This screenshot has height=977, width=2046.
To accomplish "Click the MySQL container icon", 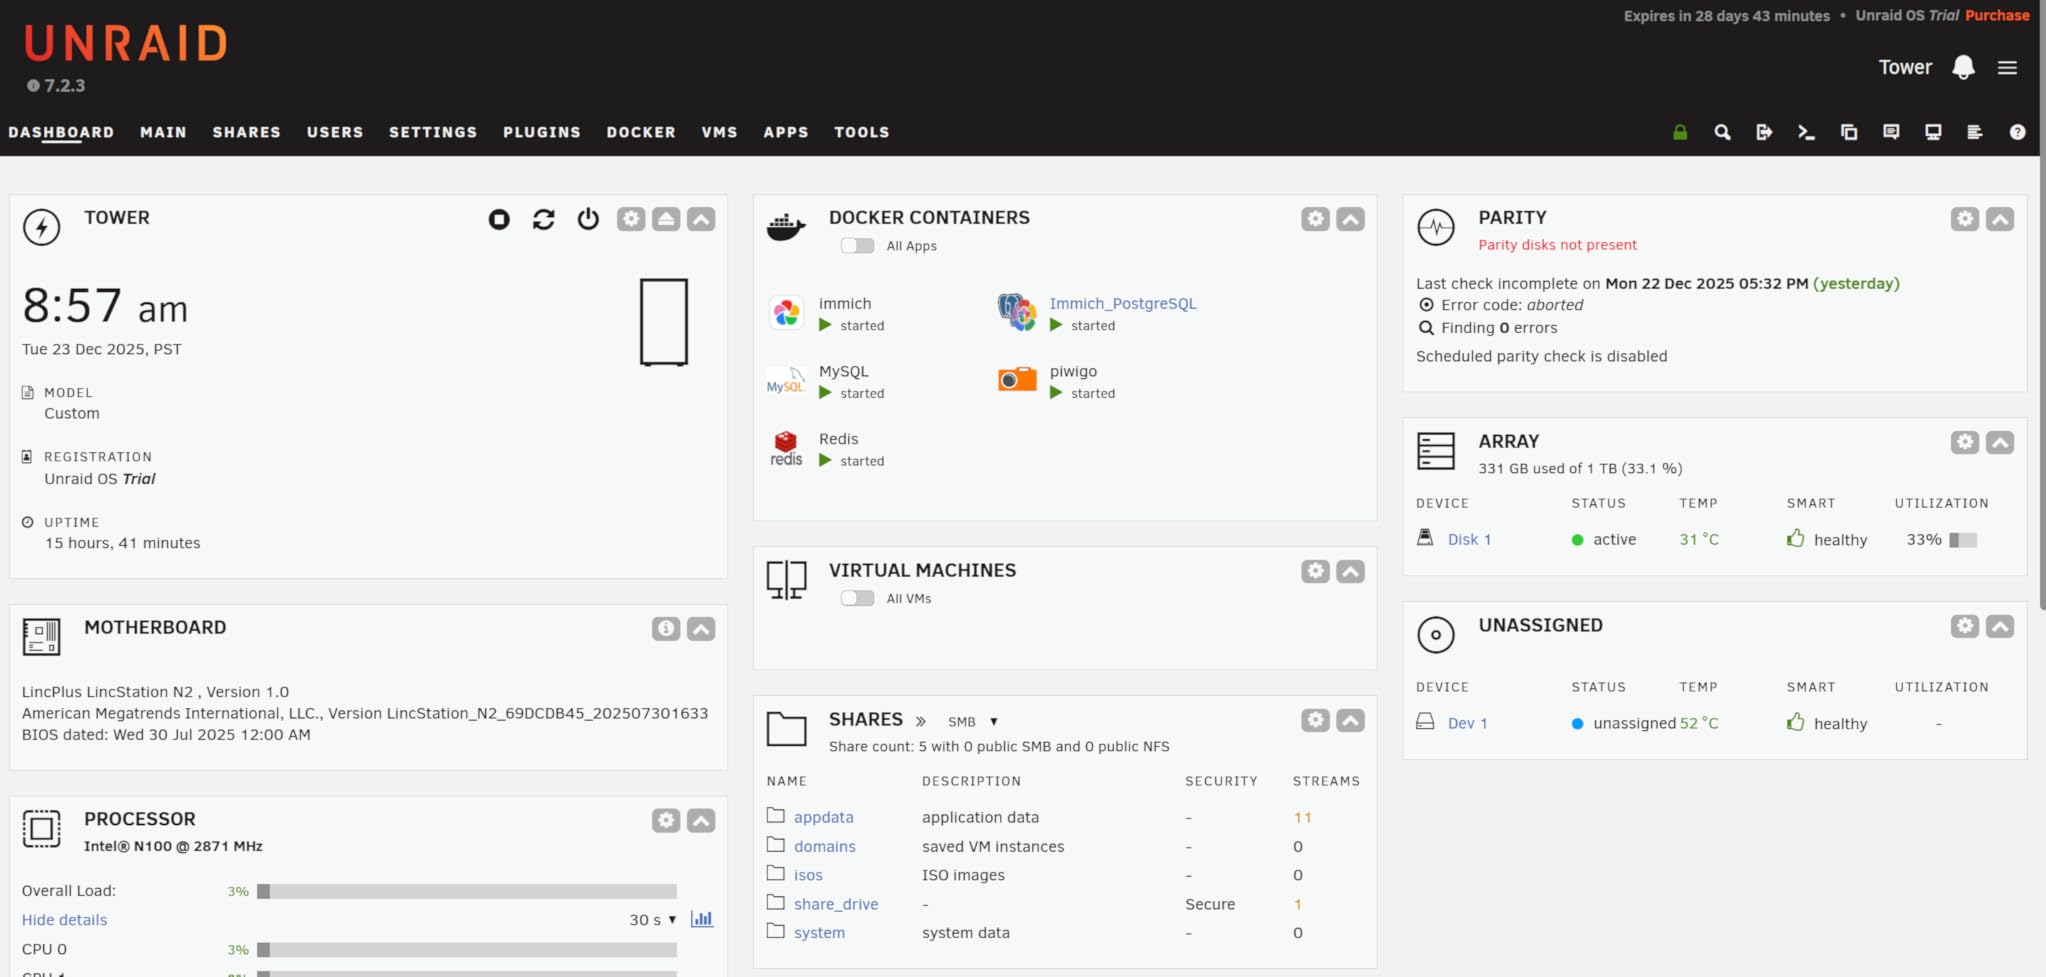I will 786,381.
